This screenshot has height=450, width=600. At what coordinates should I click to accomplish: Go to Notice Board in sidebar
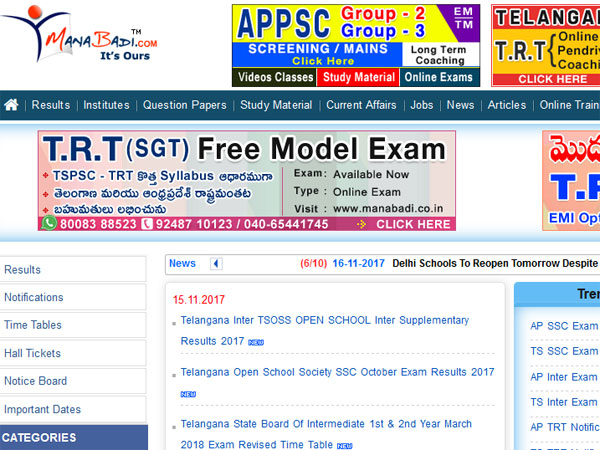(x=36, y=381)
